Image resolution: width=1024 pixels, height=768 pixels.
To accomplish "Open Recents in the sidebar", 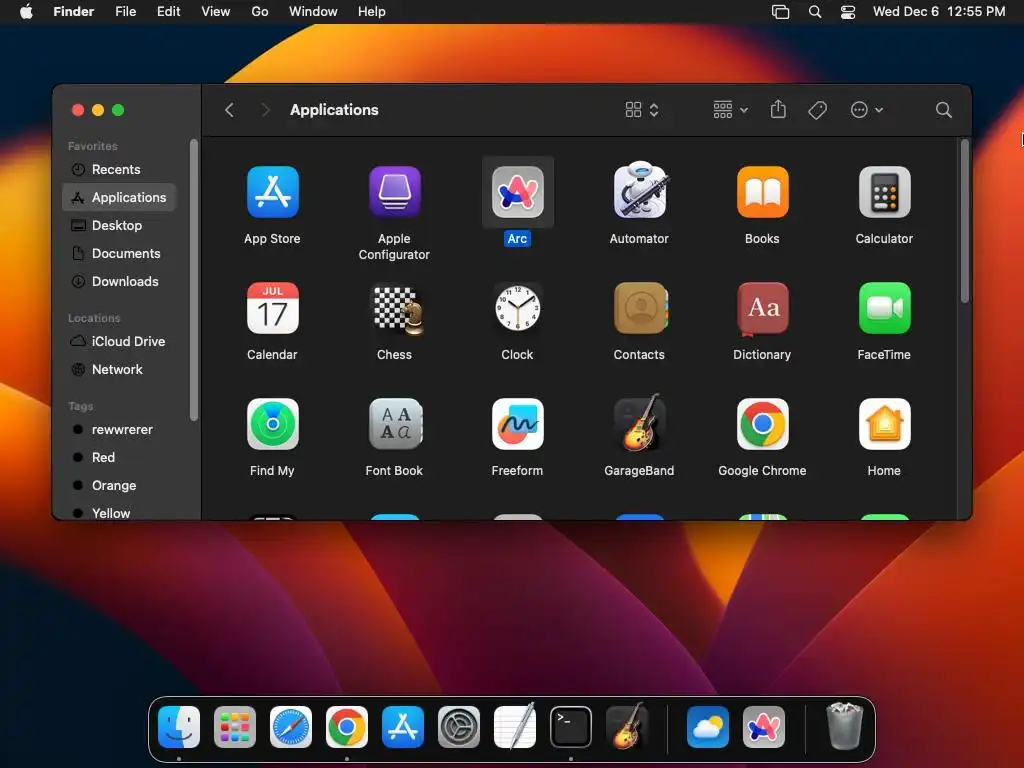I will [119, 169].
